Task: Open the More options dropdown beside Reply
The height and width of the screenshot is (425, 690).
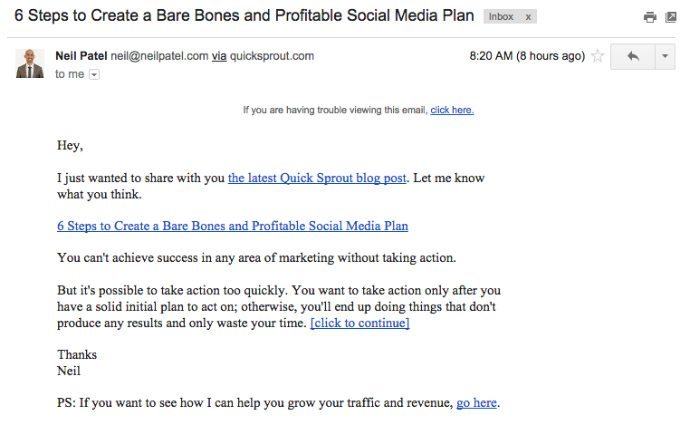Action: coord(663,57)
